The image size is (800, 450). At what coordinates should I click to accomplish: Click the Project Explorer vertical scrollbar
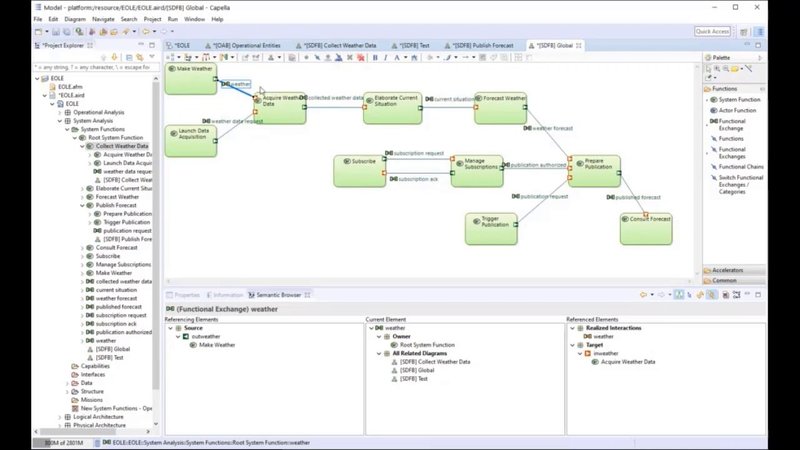point(156,250)
